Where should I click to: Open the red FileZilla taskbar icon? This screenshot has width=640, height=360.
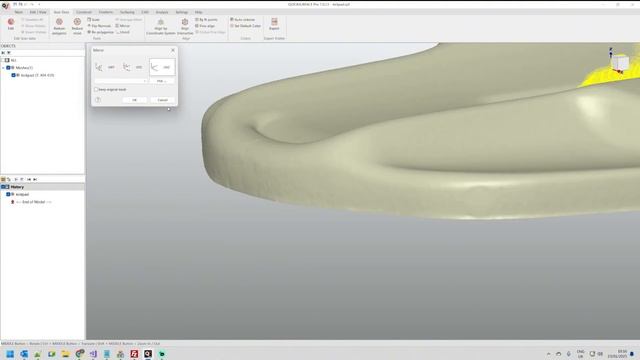point(134,354)
